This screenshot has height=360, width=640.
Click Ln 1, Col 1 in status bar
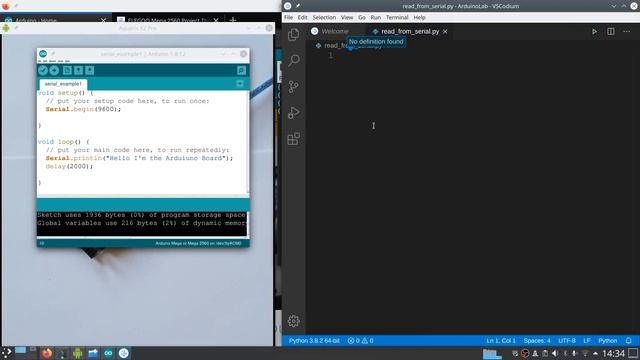point(501,340)
